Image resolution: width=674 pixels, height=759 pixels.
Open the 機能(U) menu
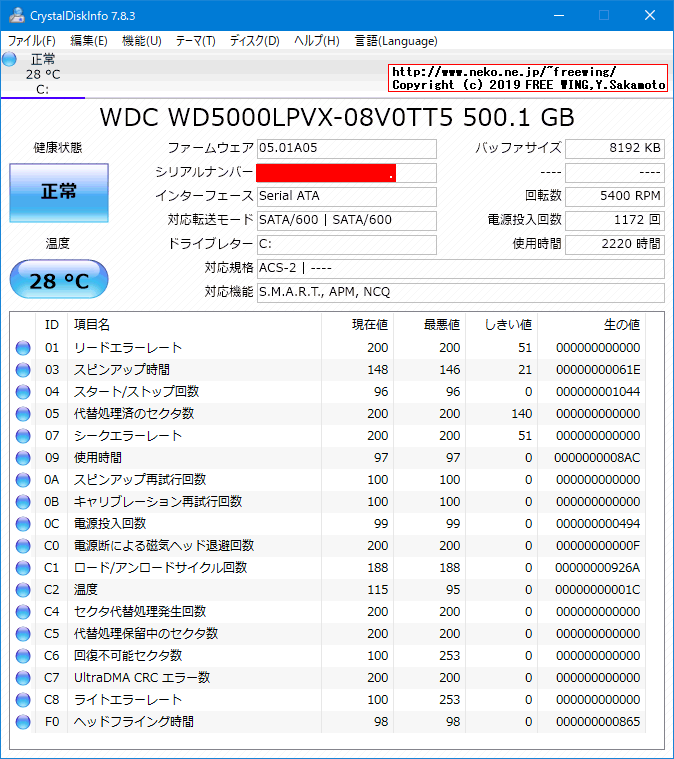tap(142, 41)
